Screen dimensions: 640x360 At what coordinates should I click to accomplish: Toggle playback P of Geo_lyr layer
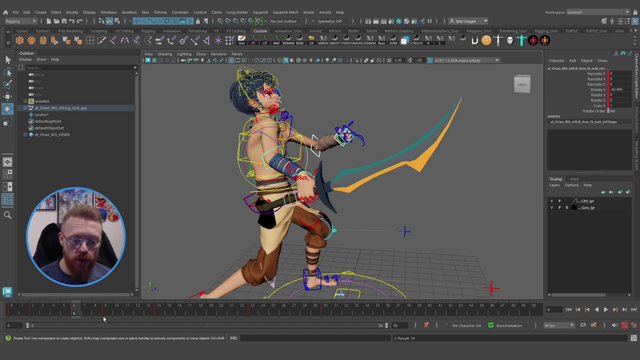(560, 208)
